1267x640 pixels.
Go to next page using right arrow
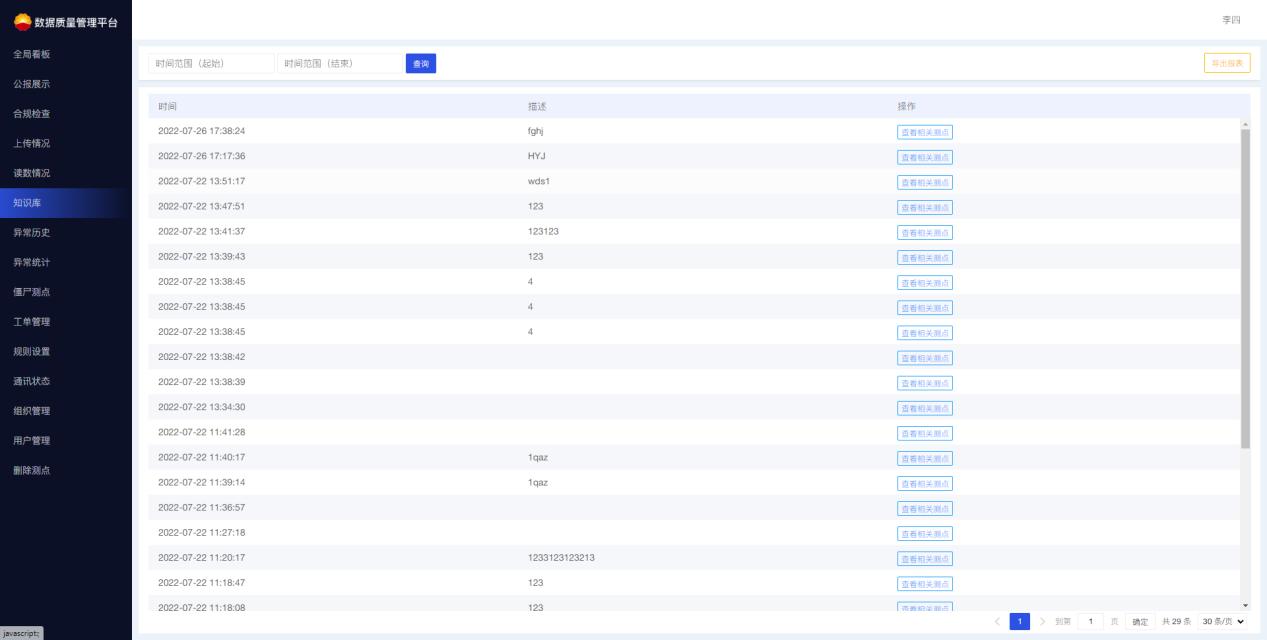tap(1041, 622)
